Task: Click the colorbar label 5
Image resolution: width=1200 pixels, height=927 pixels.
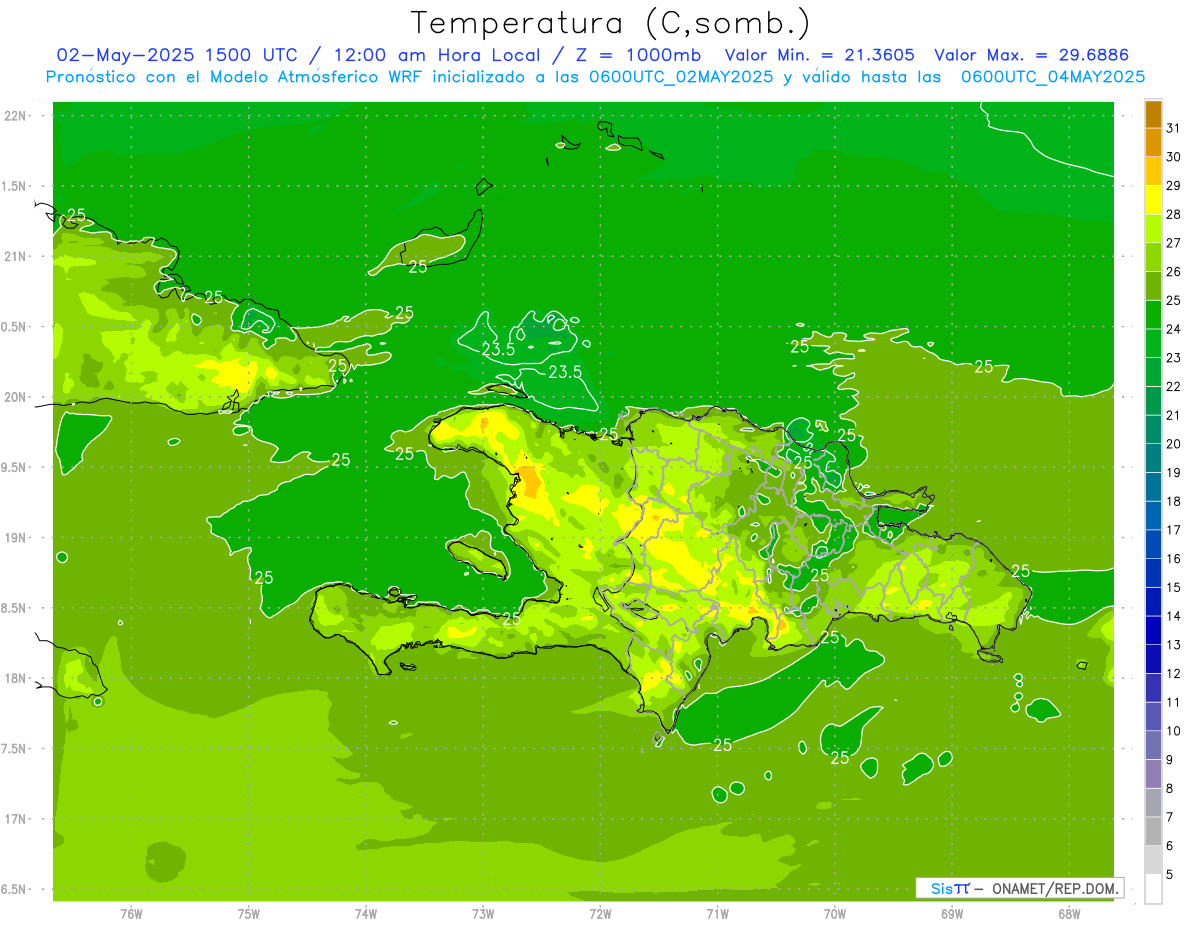Action: click(x=1170, y=875)
